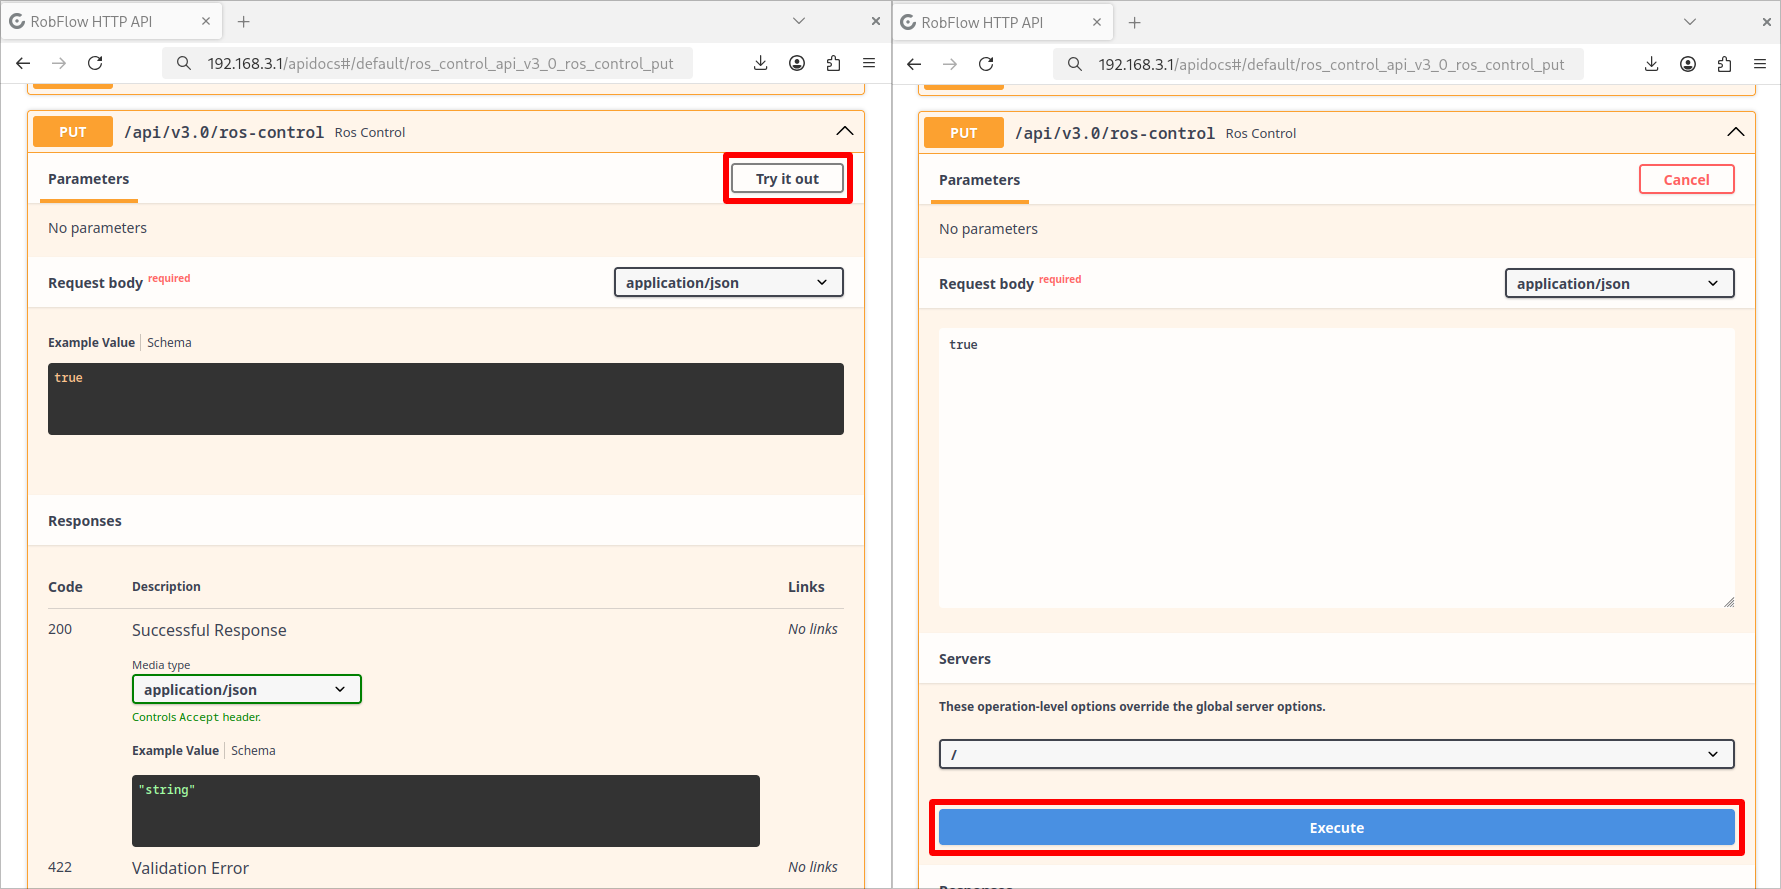The height and width of the screenshot is (889, 1781).
Task: Open account icon in right browser window
Action: pos(1688,64)
